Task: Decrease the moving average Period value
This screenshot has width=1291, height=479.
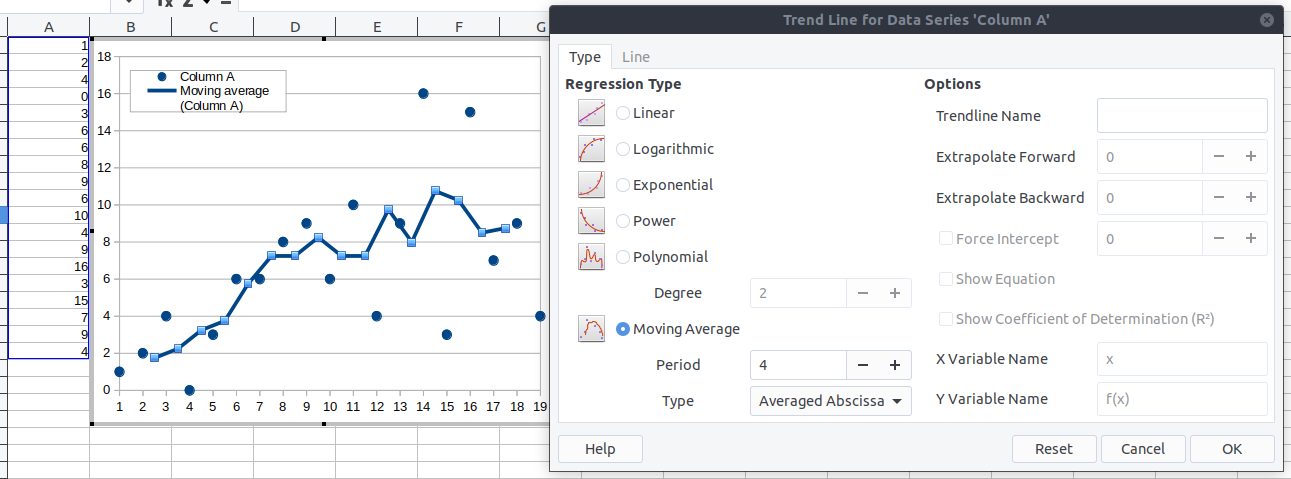Action: (863, 365)
